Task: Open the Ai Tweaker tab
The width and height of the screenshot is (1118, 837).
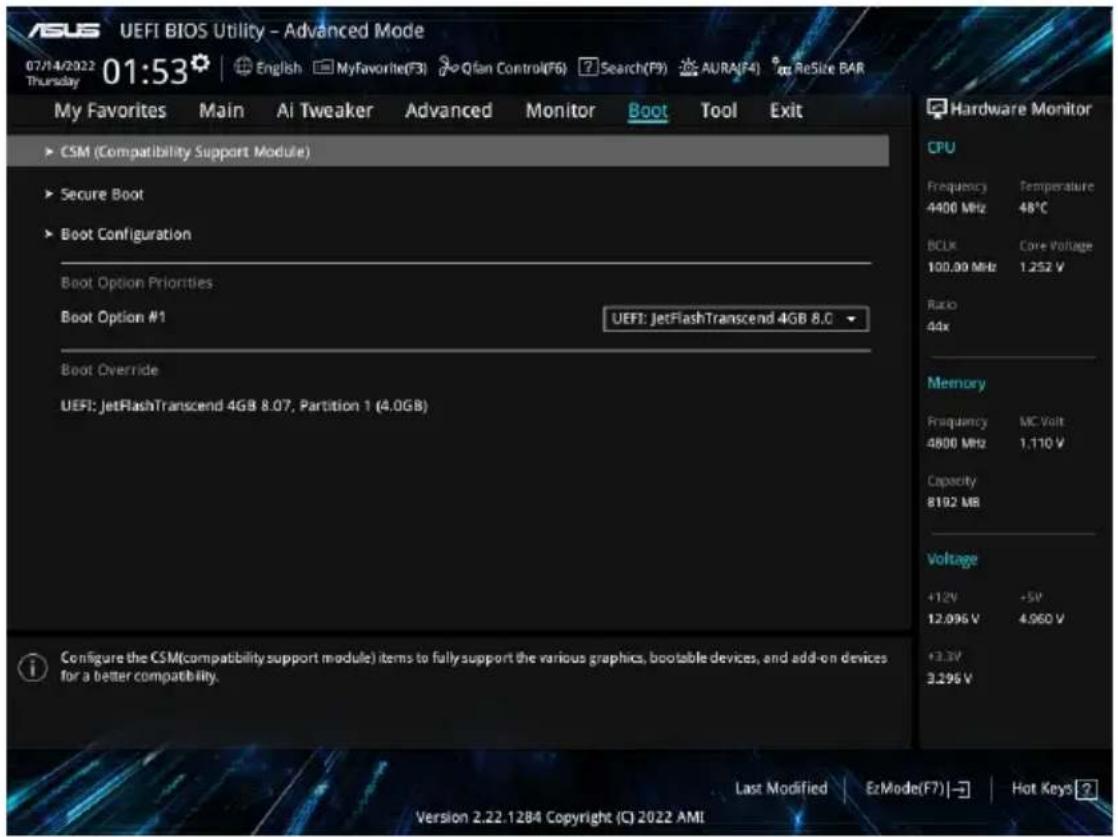Action: 324,111
